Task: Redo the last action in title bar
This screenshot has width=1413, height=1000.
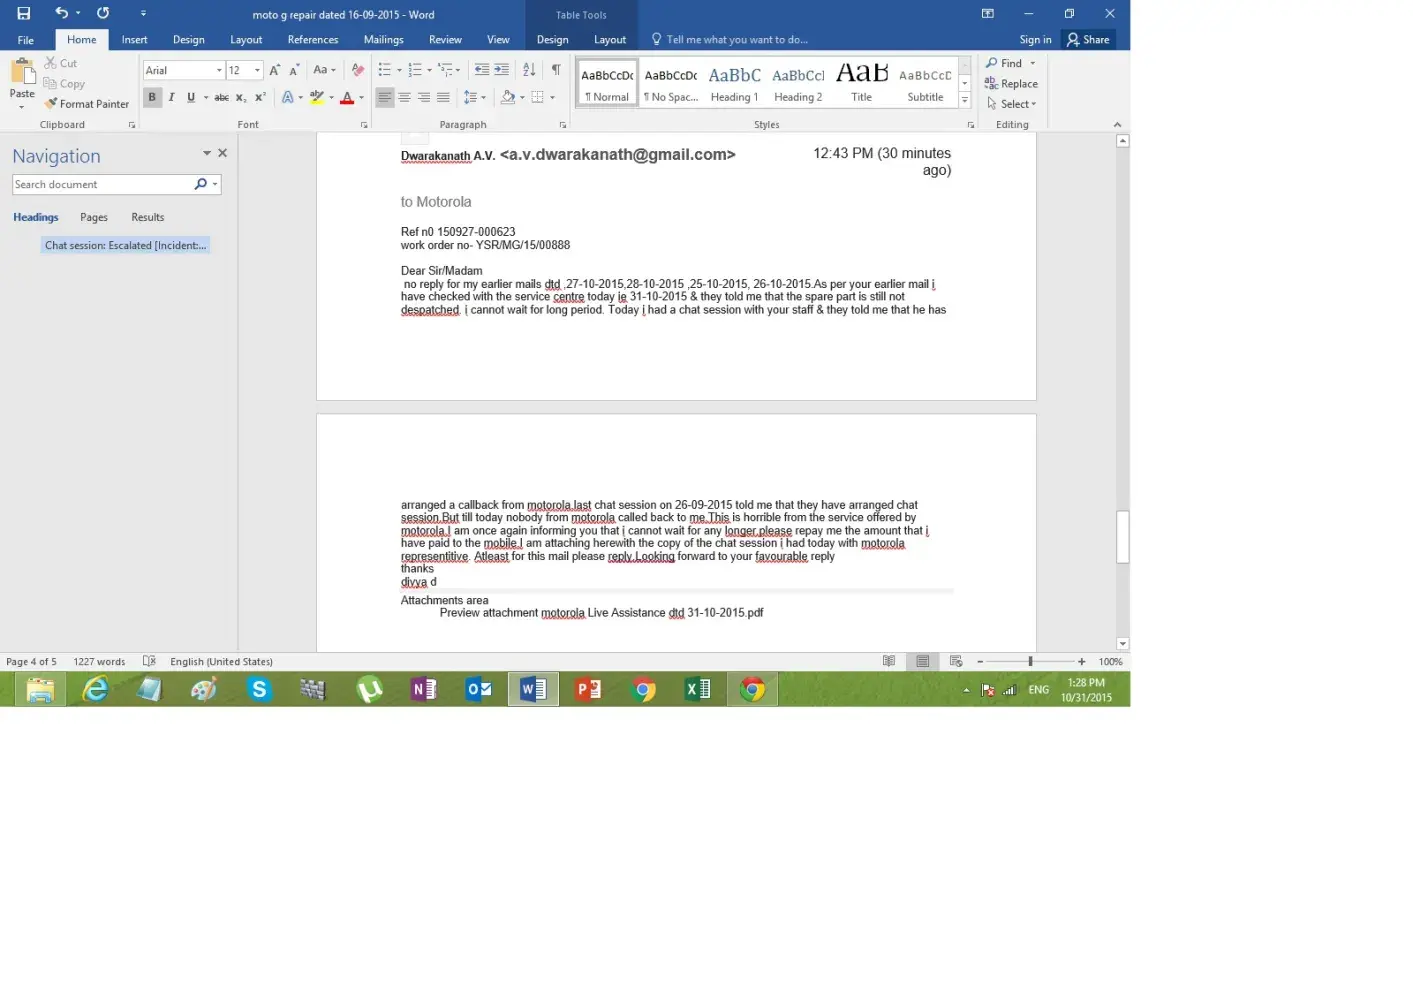Action: 103,13
